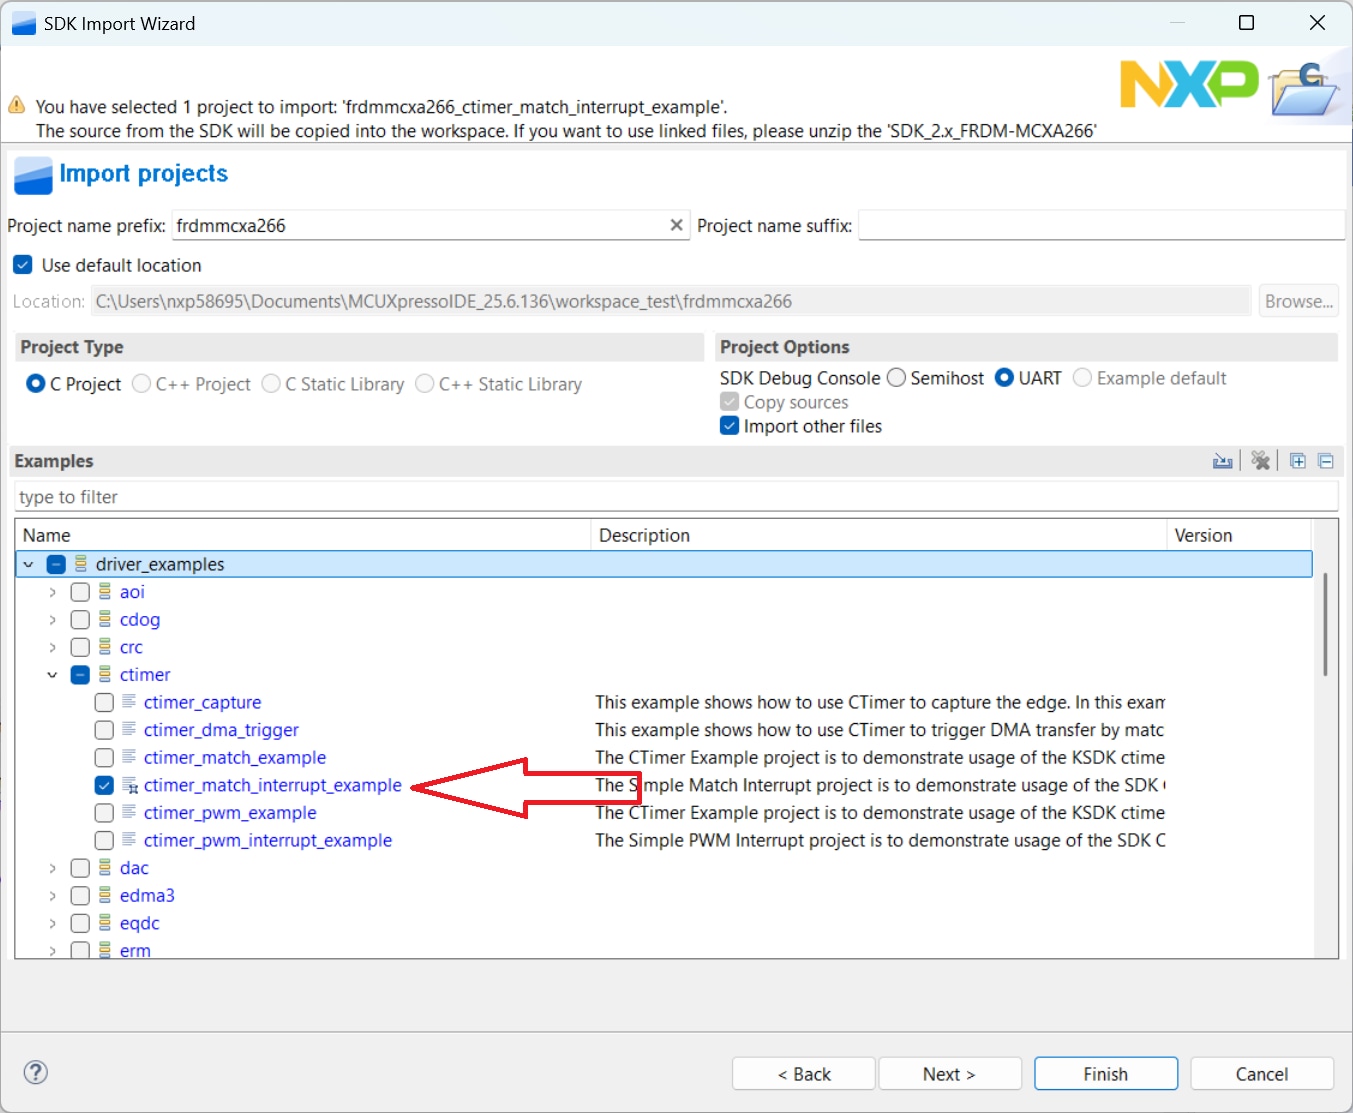Viewport: 1353px width, 1113px height.
Task: Open help via the question mark icon
Action: tap(35, 1072)
